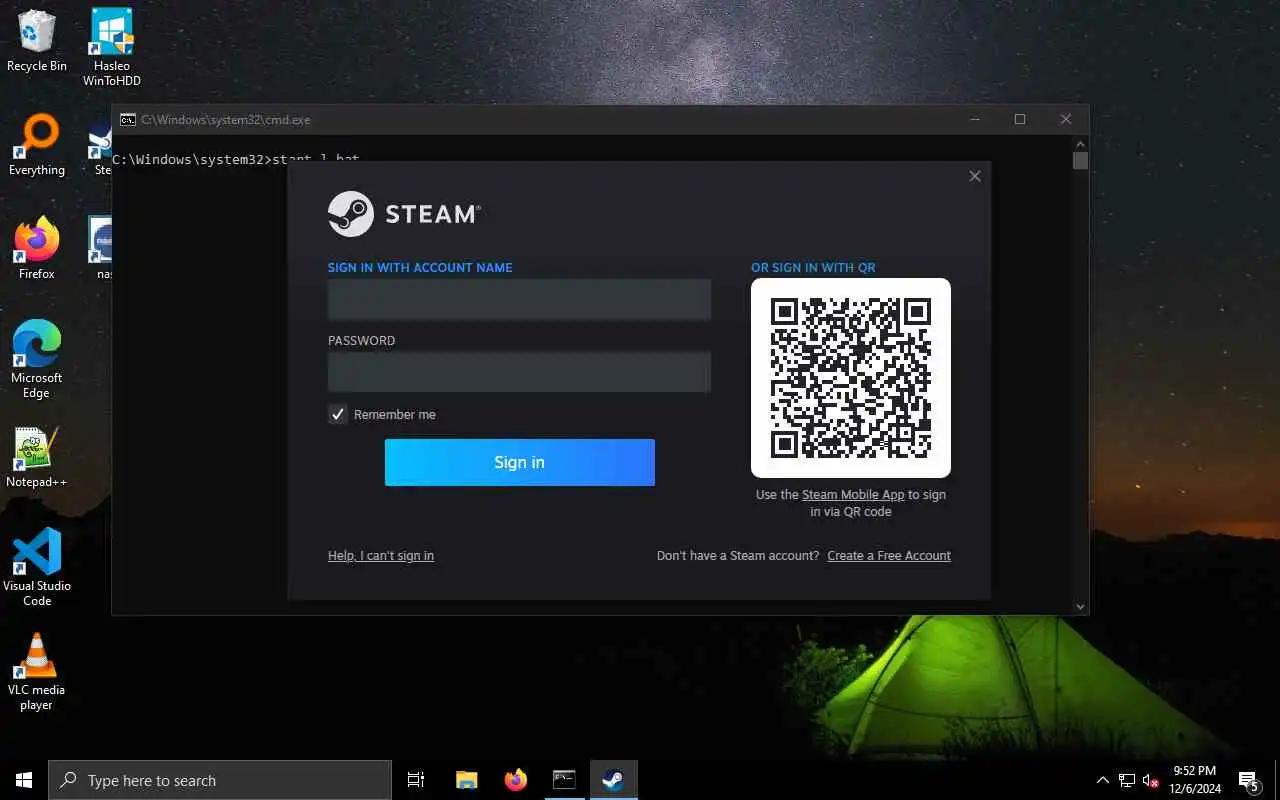Open network status tray icon

(x=1127, y=780)
